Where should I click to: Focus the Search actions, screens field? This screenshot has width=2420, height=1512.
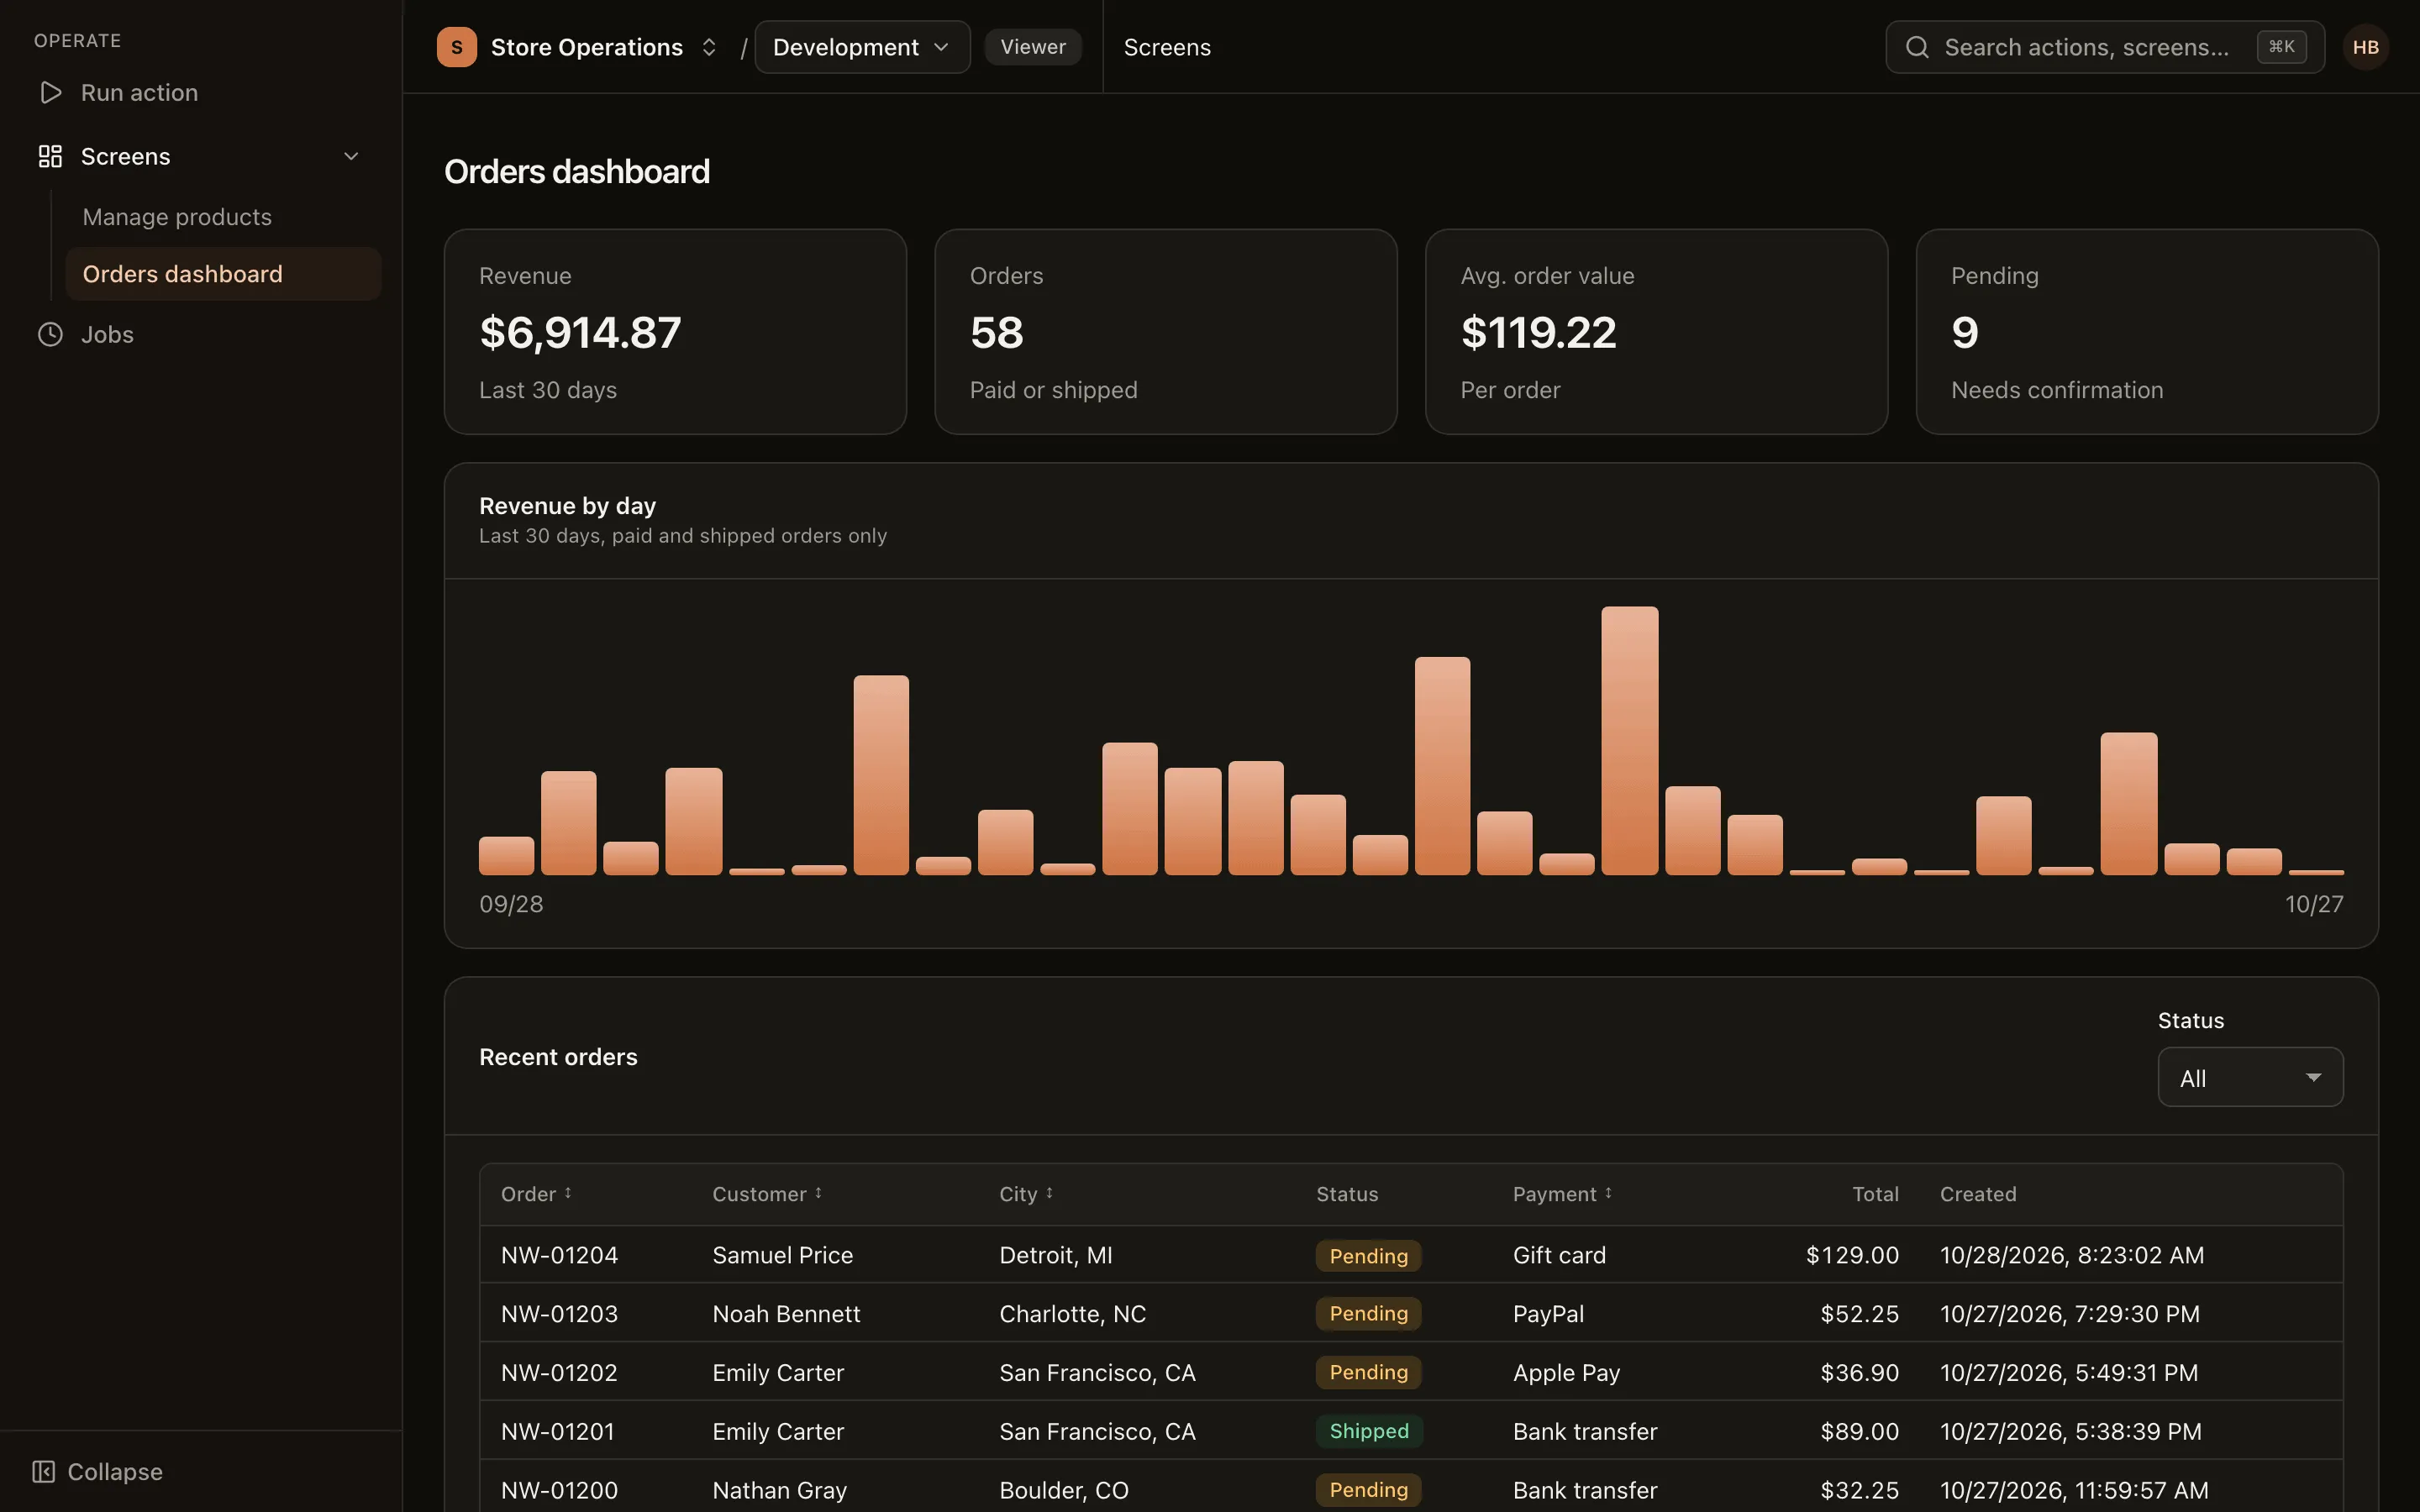(x=2104, y=47)
